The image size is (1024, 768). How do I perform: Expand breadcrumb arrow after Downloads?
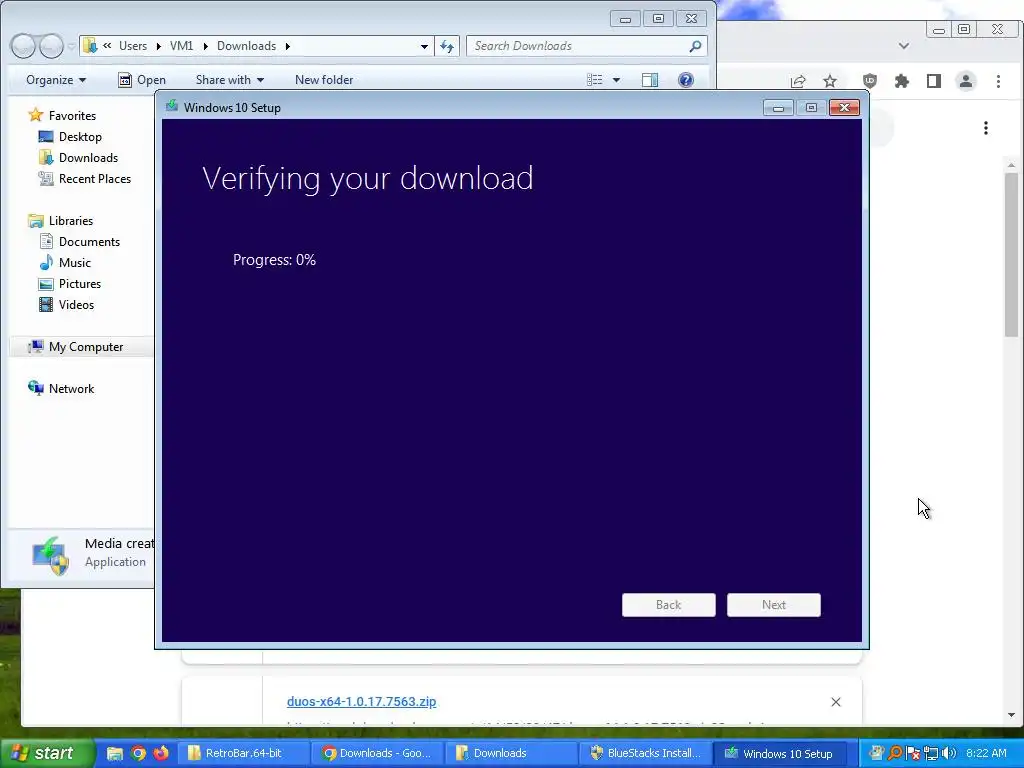point(287,46)
